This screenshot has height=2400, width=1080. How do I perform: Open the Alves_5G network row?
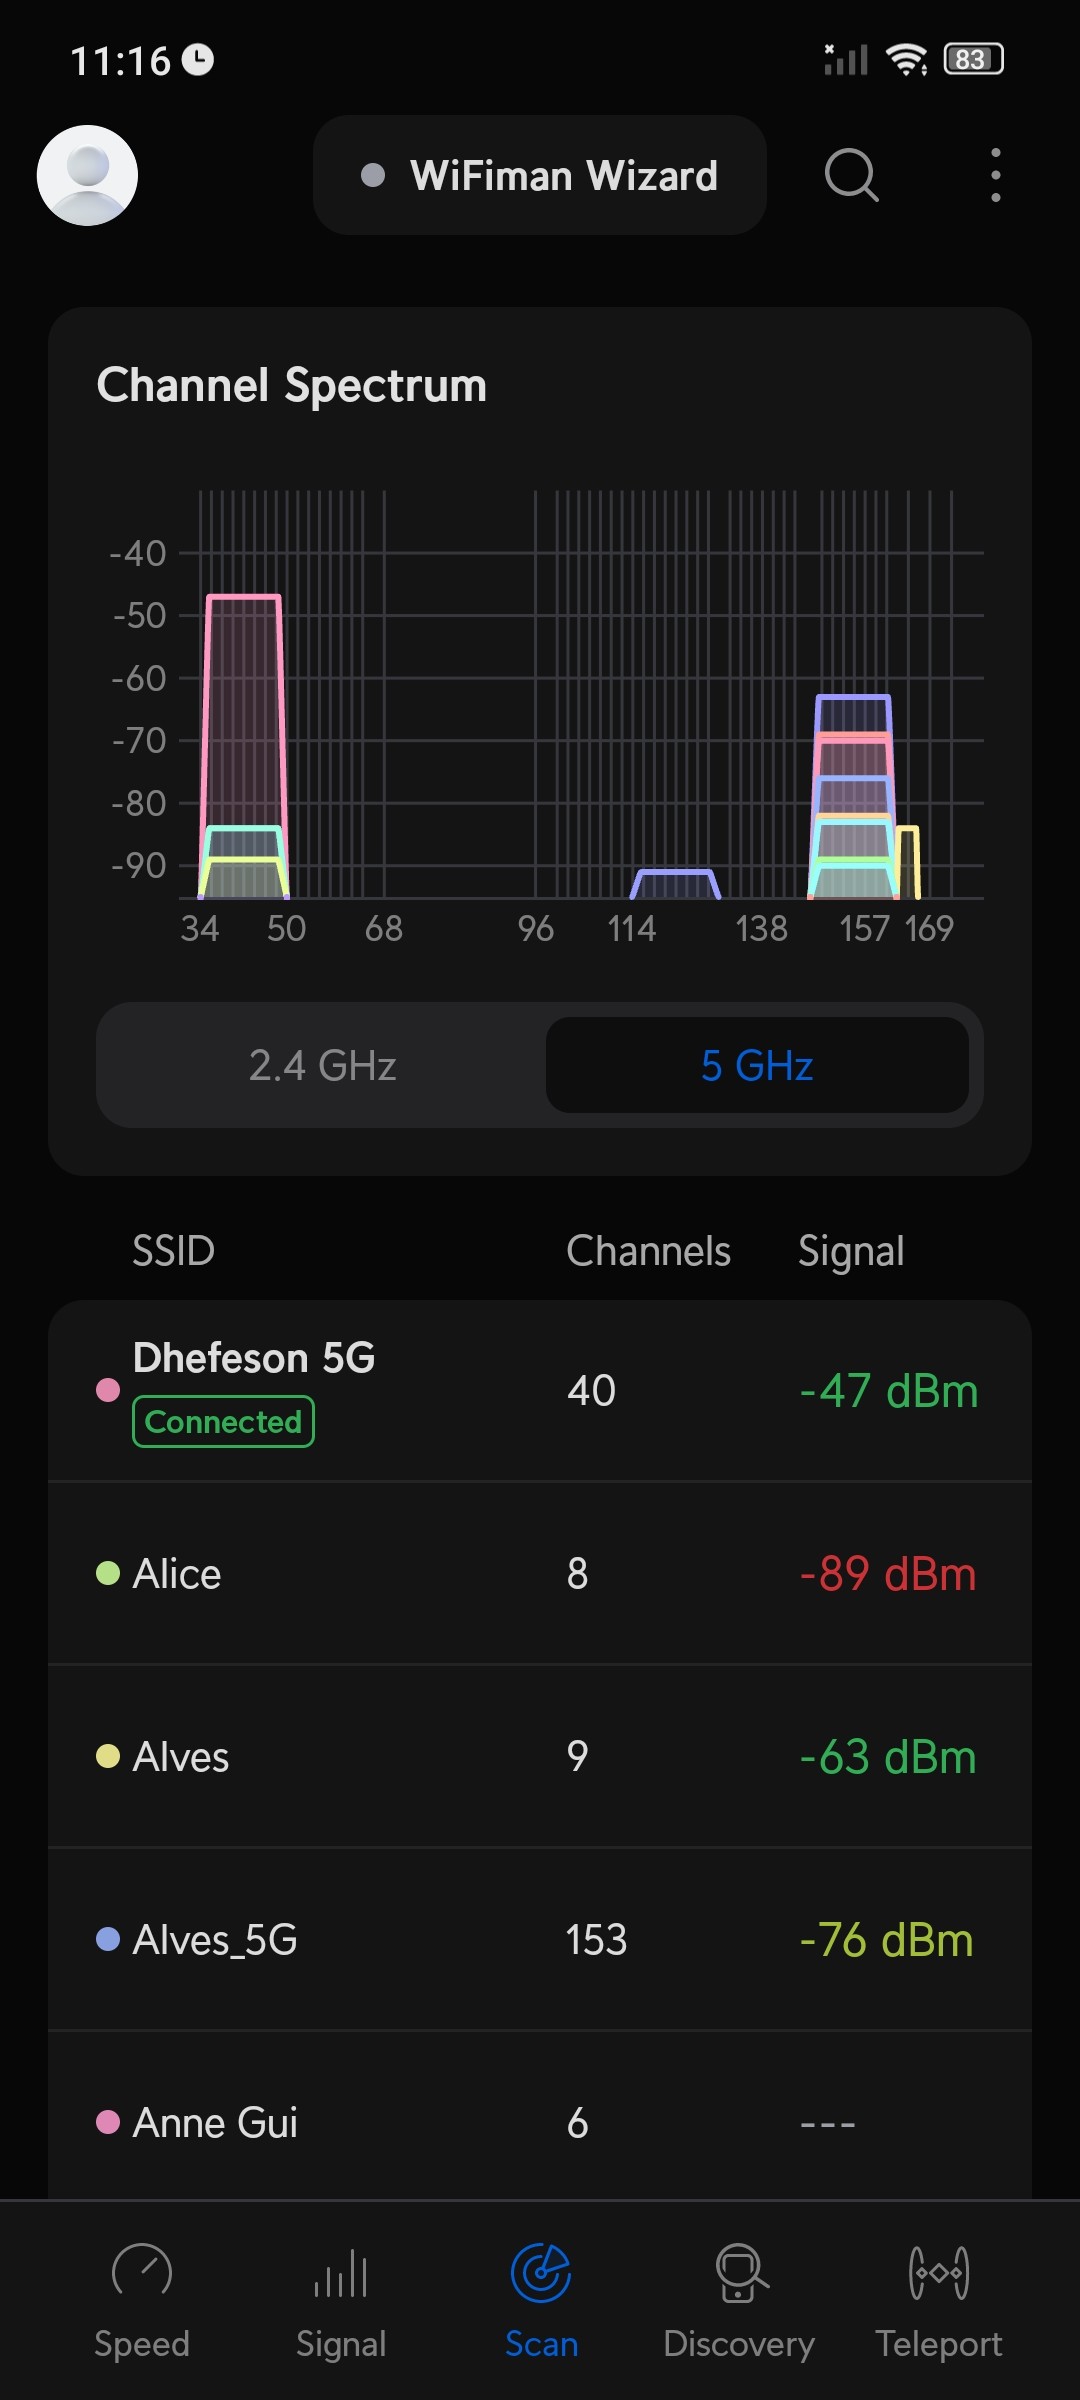[x=540, y=1940]
